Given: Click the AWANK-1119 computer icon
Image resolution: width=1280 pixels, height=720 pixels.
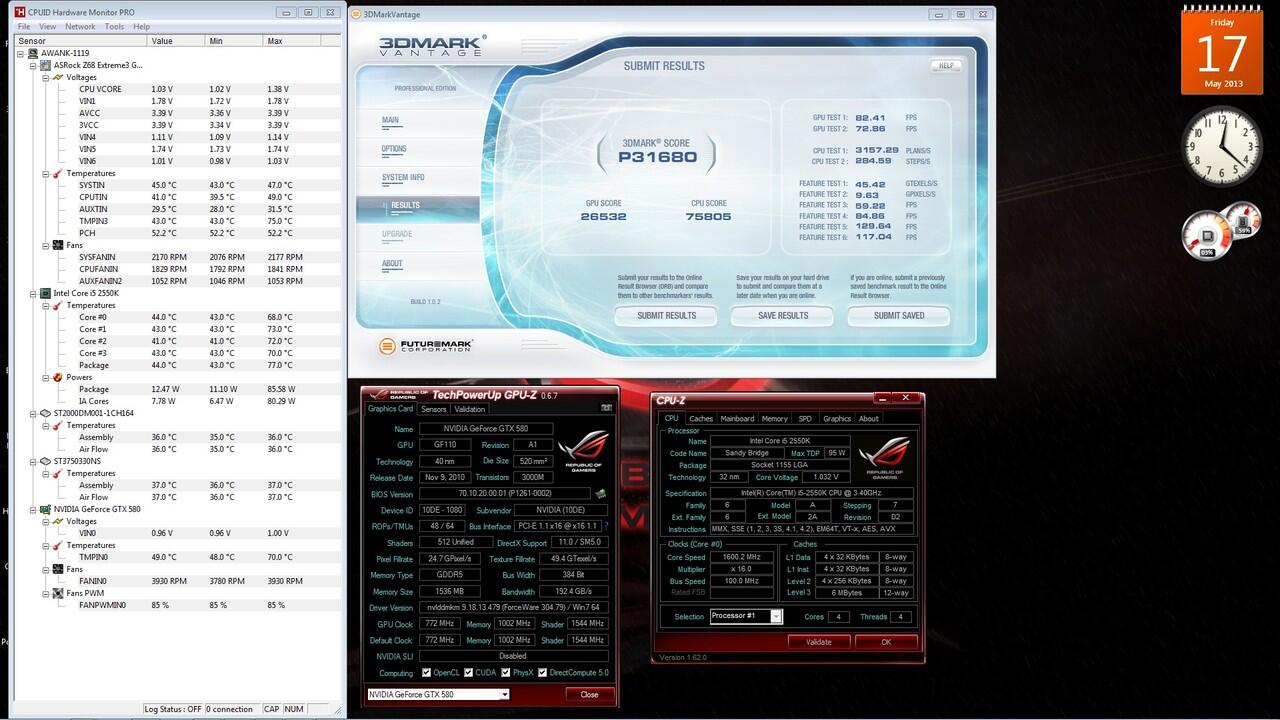Looking at the screenshot, I should coord(33,53).
